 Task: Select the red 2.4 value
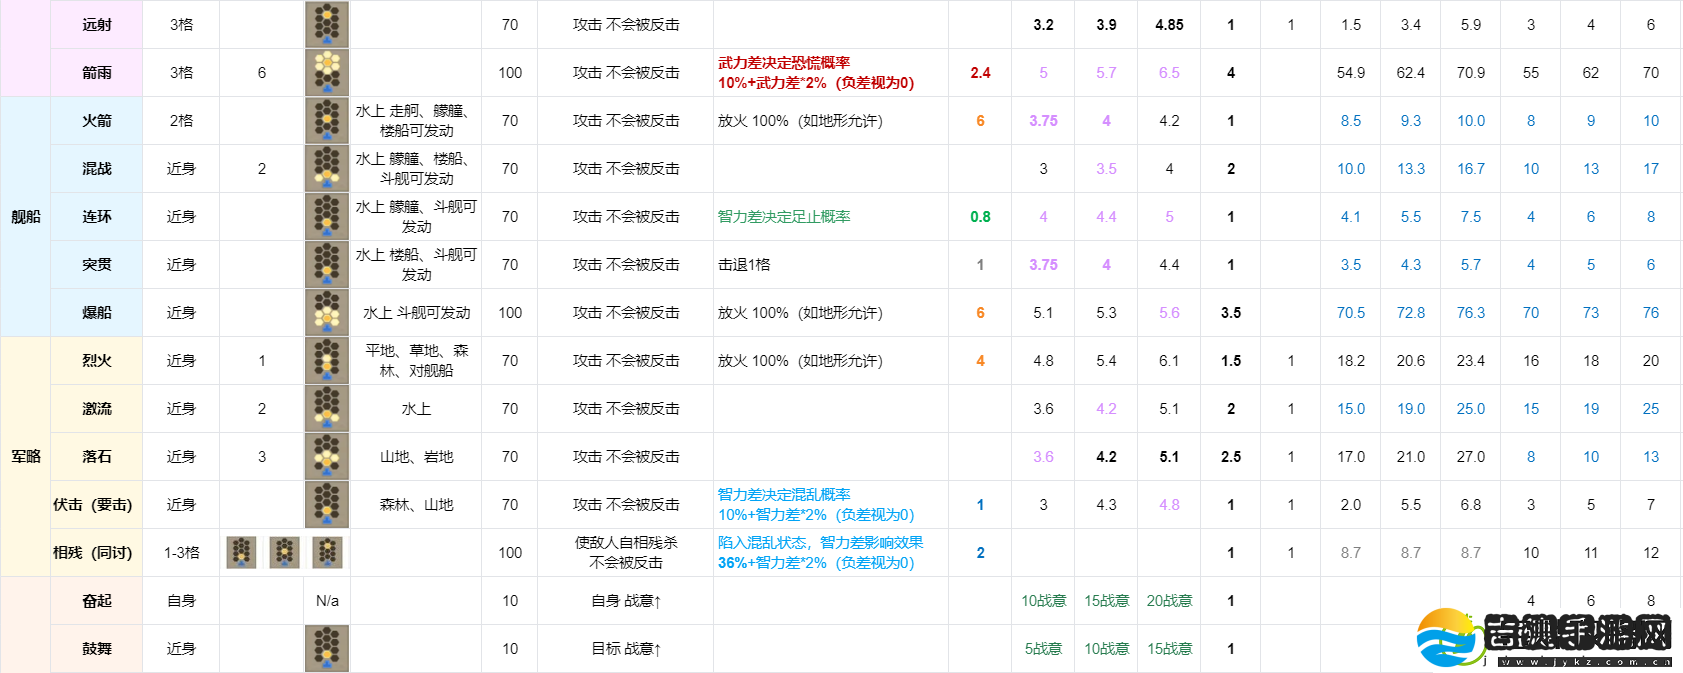pyautogui.click(x=980, y=73)
